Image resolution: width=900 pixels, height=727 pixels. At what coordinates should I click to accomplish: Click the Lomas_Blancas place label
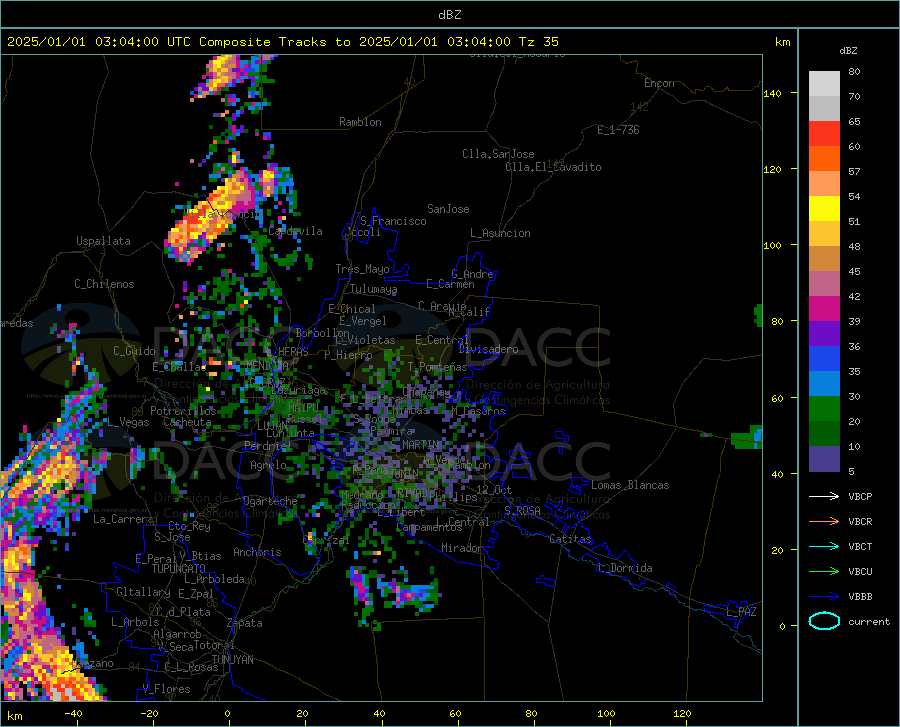click(630, 485)
